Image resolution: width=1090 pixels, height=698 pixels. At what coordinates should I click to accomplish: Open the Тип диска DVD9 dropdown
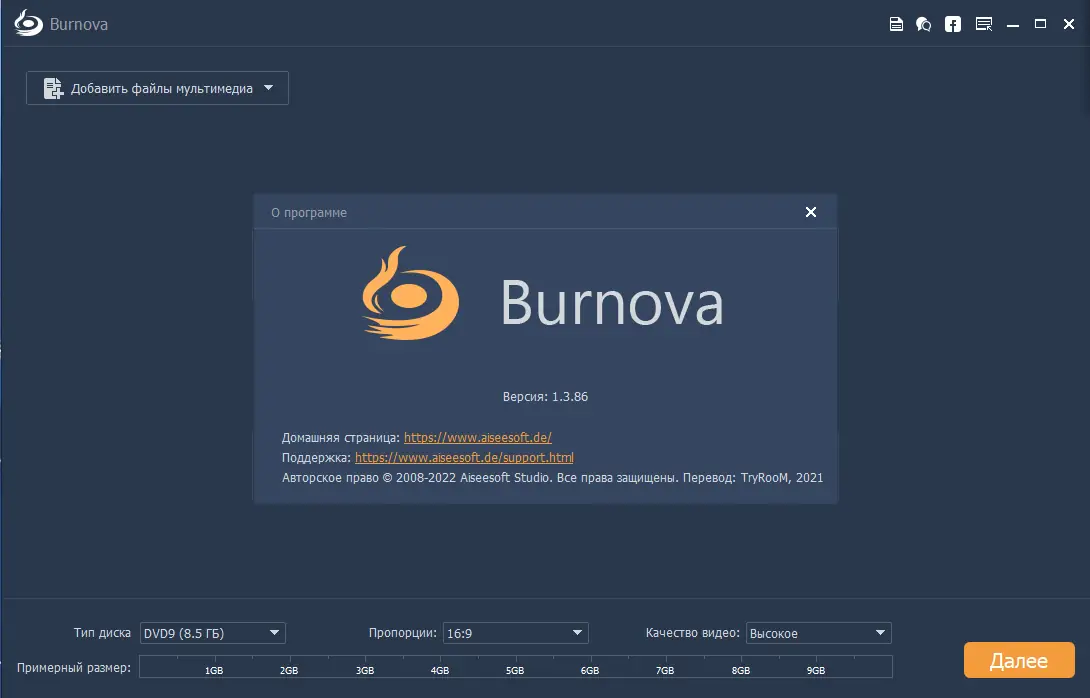click(213, 633)
